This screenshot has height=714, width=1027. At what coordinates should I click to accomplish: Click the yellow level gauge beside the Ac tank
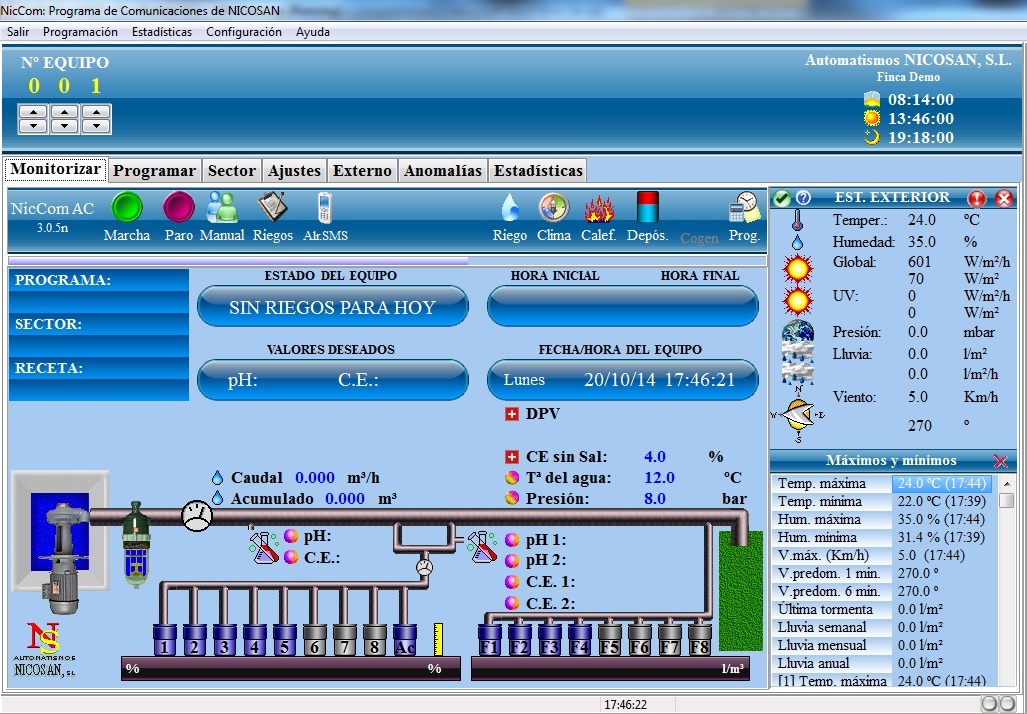[438, 640]
